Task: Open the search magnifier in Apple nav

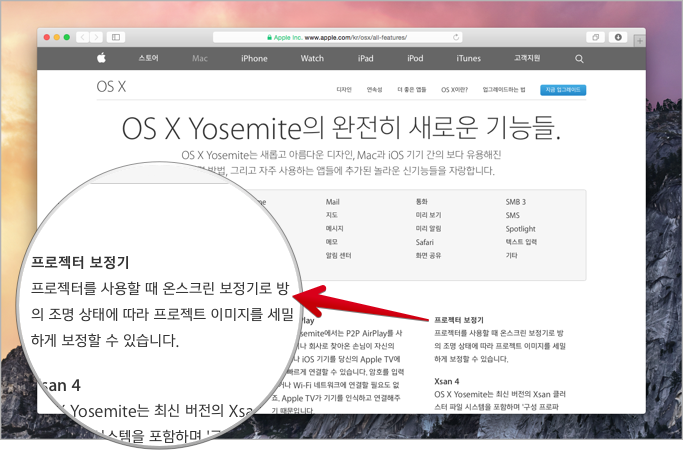Action: [x=579, y=59]
